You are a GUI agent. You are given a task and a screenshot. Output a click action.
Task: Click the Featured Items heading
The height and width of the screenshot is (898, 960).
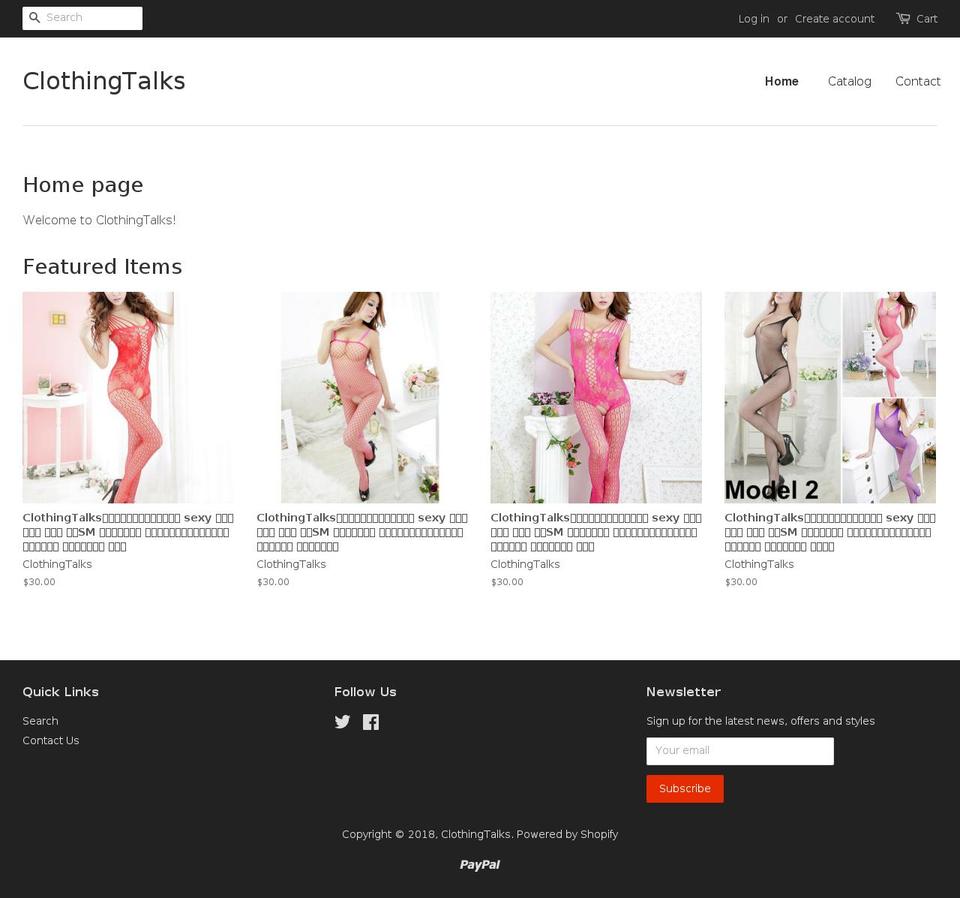click(x=102, y=267)
